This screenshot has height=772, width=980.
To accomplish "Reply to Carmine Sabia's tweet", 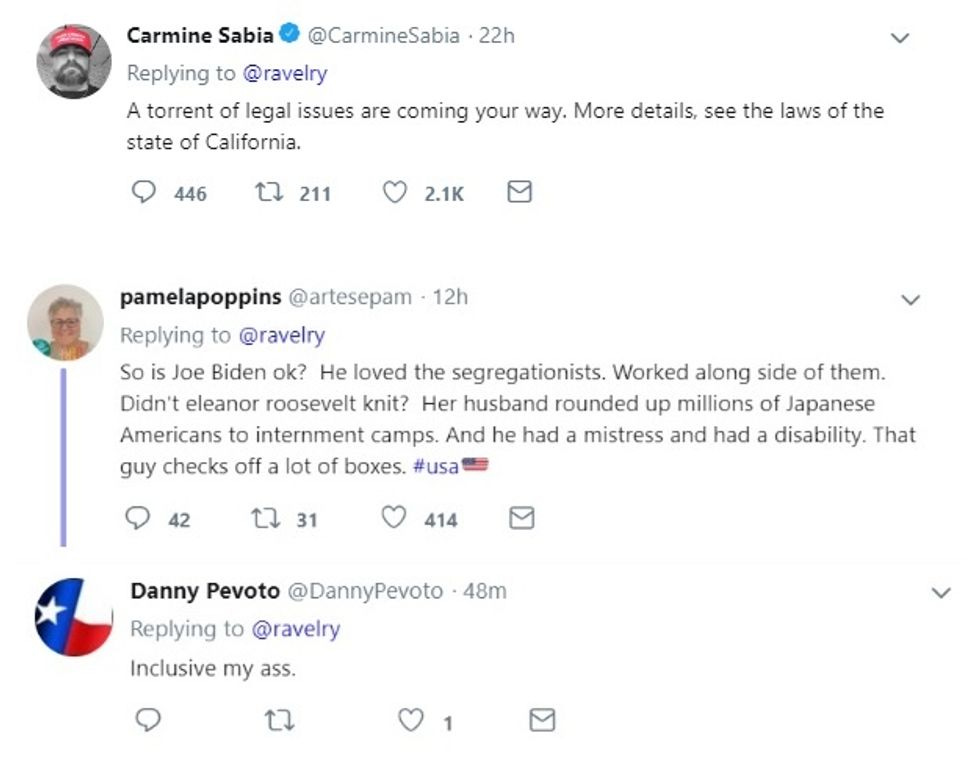I will coord(145,192).
